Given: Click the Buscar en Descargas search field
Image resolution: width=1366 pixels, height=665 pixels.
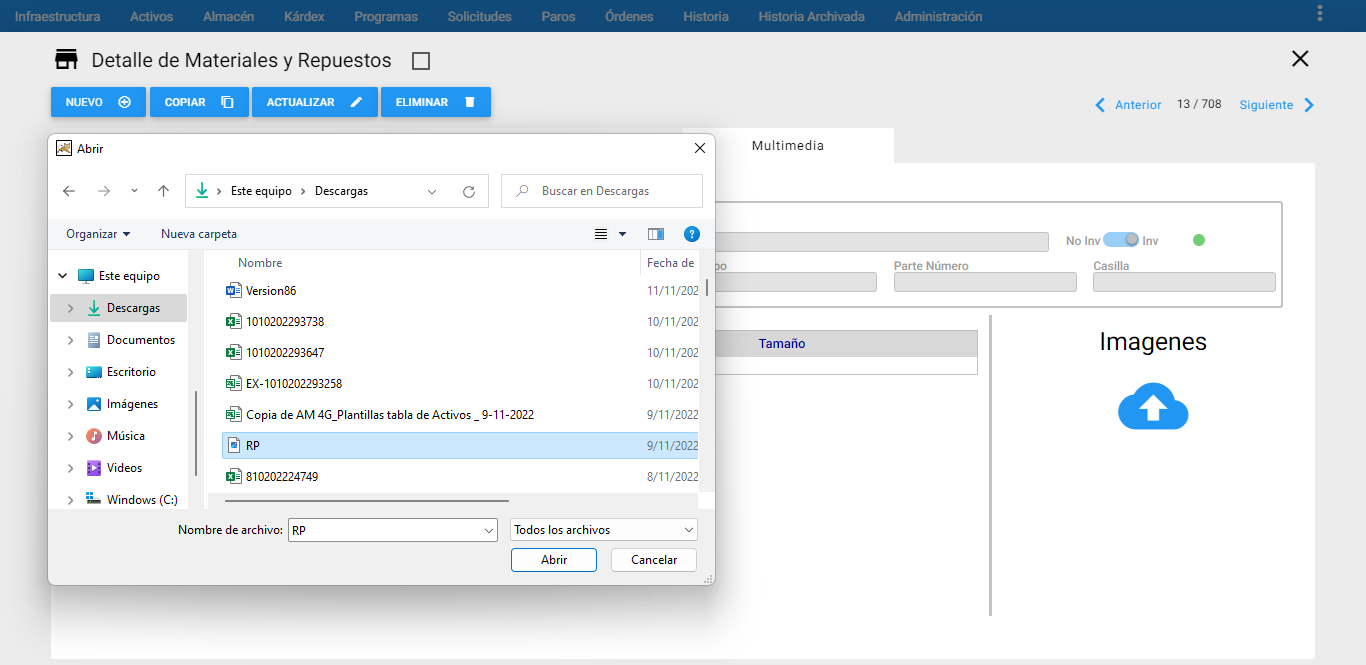Looking at the screenshot, I should pyautogui.click(x=602, y=191).
